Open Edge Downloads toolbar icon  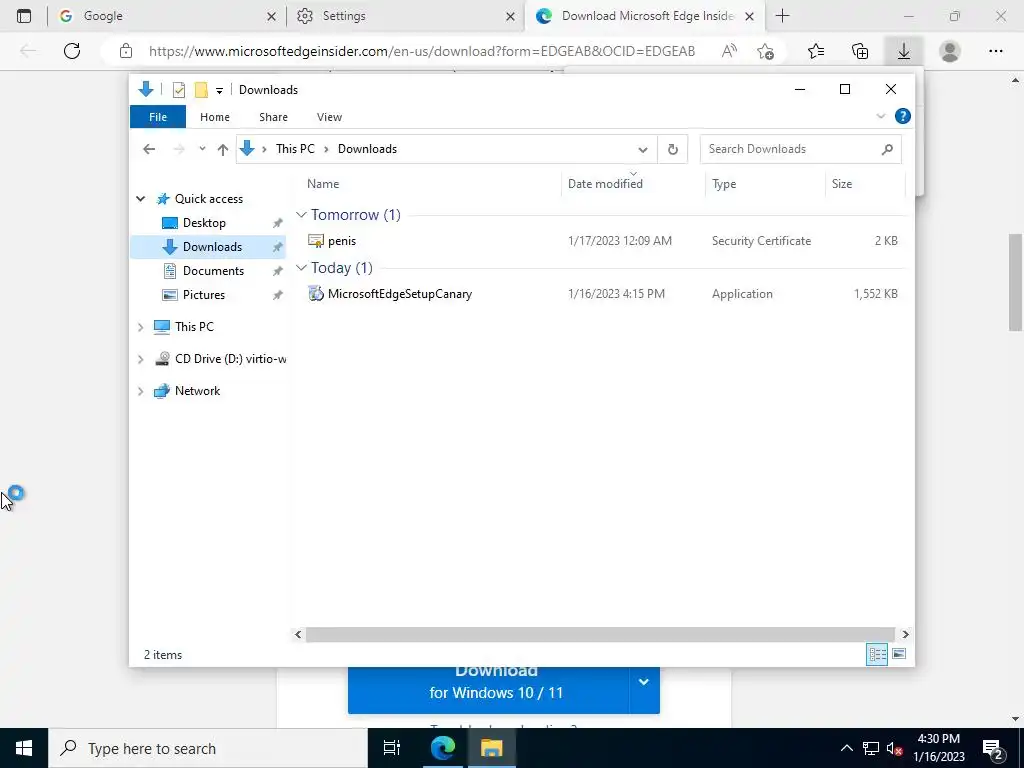(904, 51)
